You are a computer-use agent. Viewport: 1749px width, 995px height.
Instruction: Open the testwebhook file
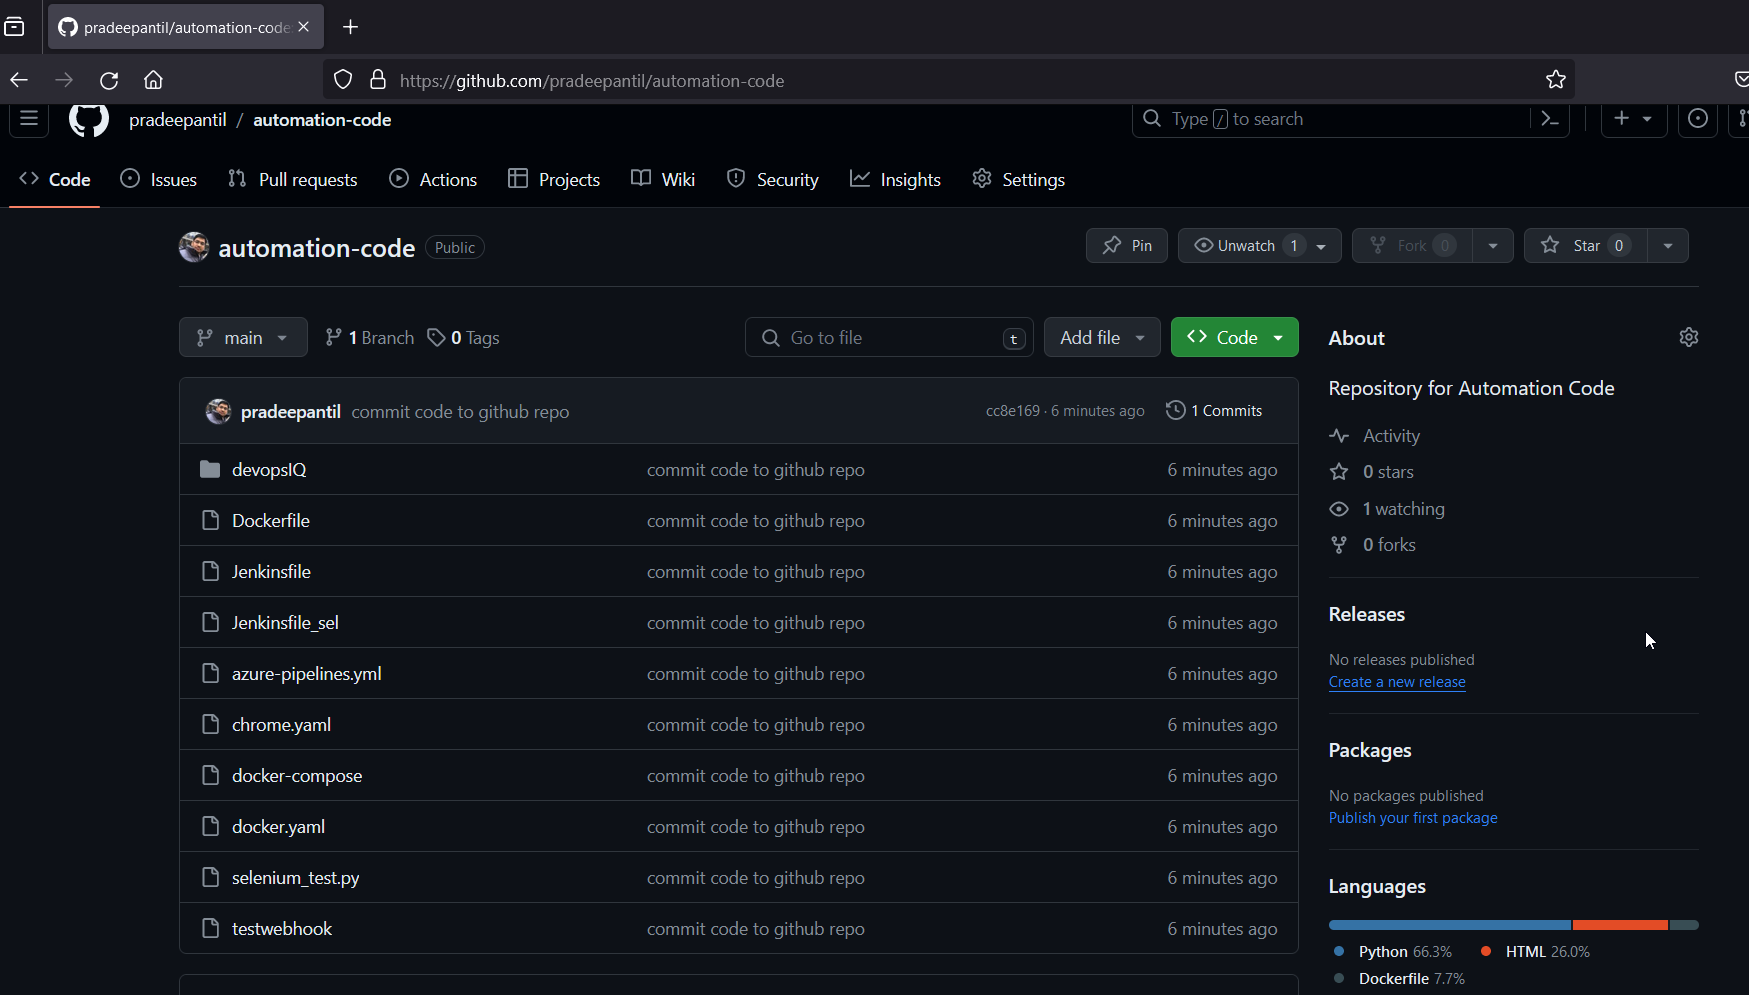pos(282,928)
